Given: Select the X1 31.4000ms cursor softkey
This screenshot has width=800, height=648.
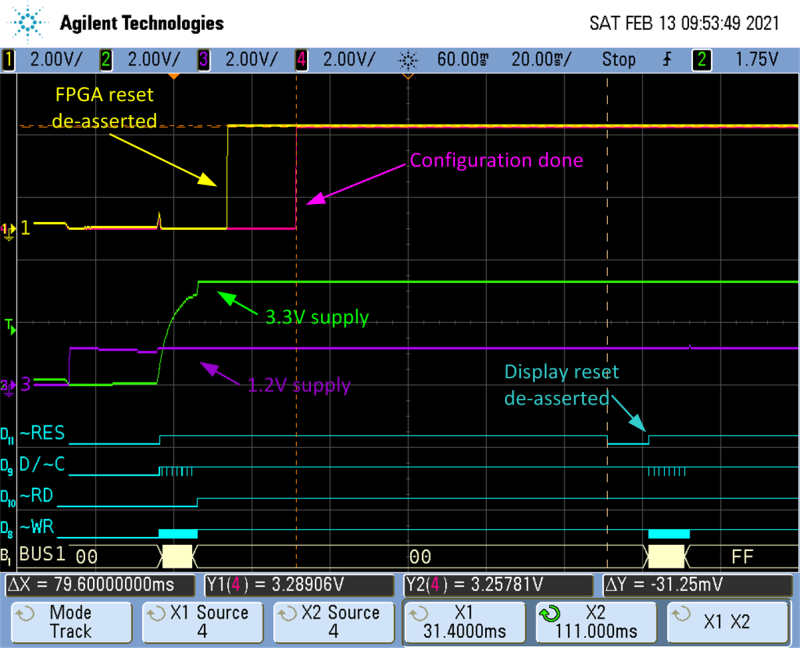Looking at the screenshot, I should tap(466, 621).
